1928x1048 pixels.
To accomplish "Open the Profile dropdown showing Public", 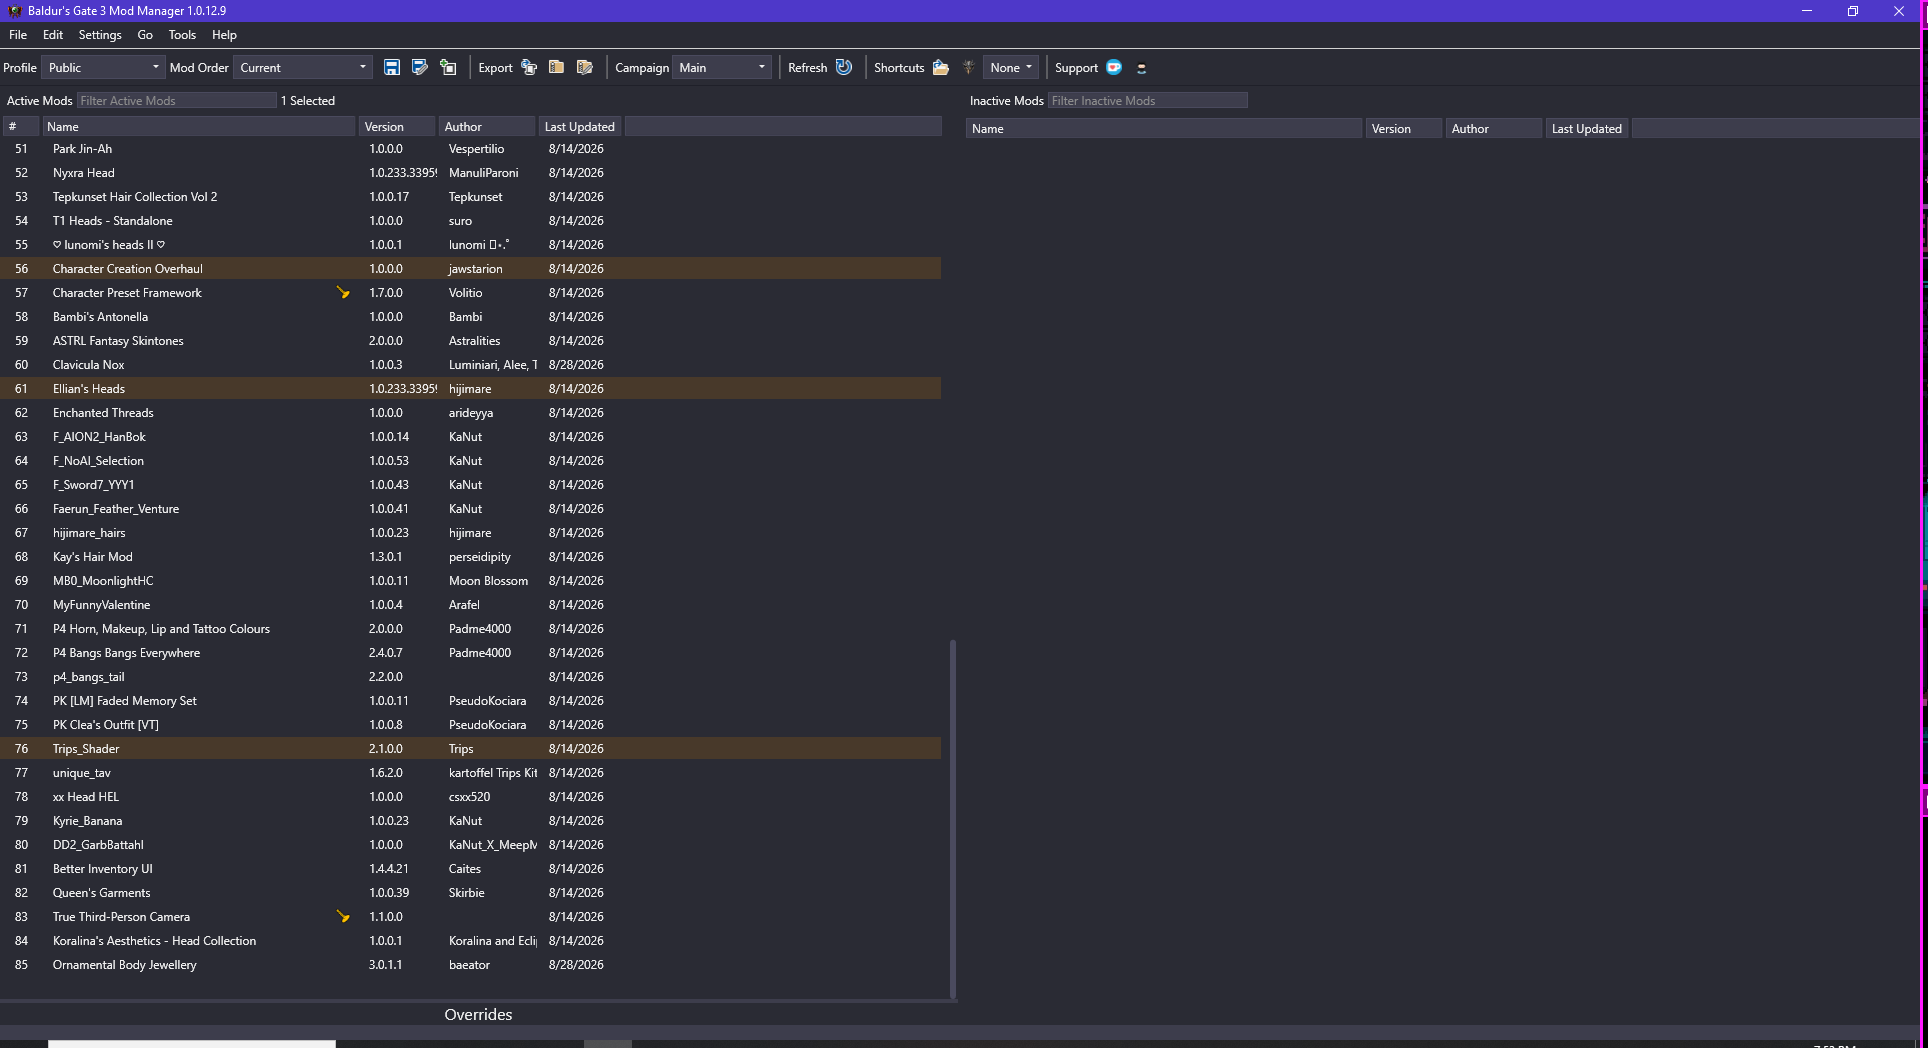I will (x=103, y=67).
